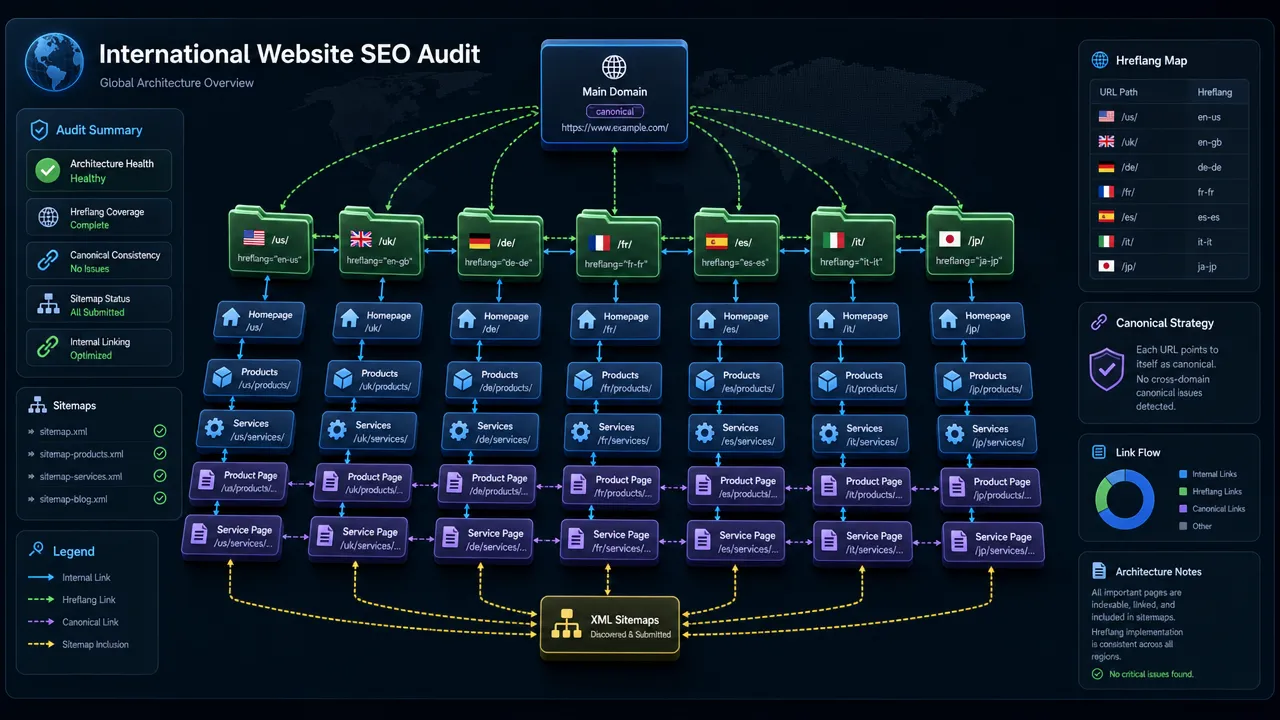Click the Audit Summary shield icon
The height and width of the screenshot is (720, 1280).
39,130
